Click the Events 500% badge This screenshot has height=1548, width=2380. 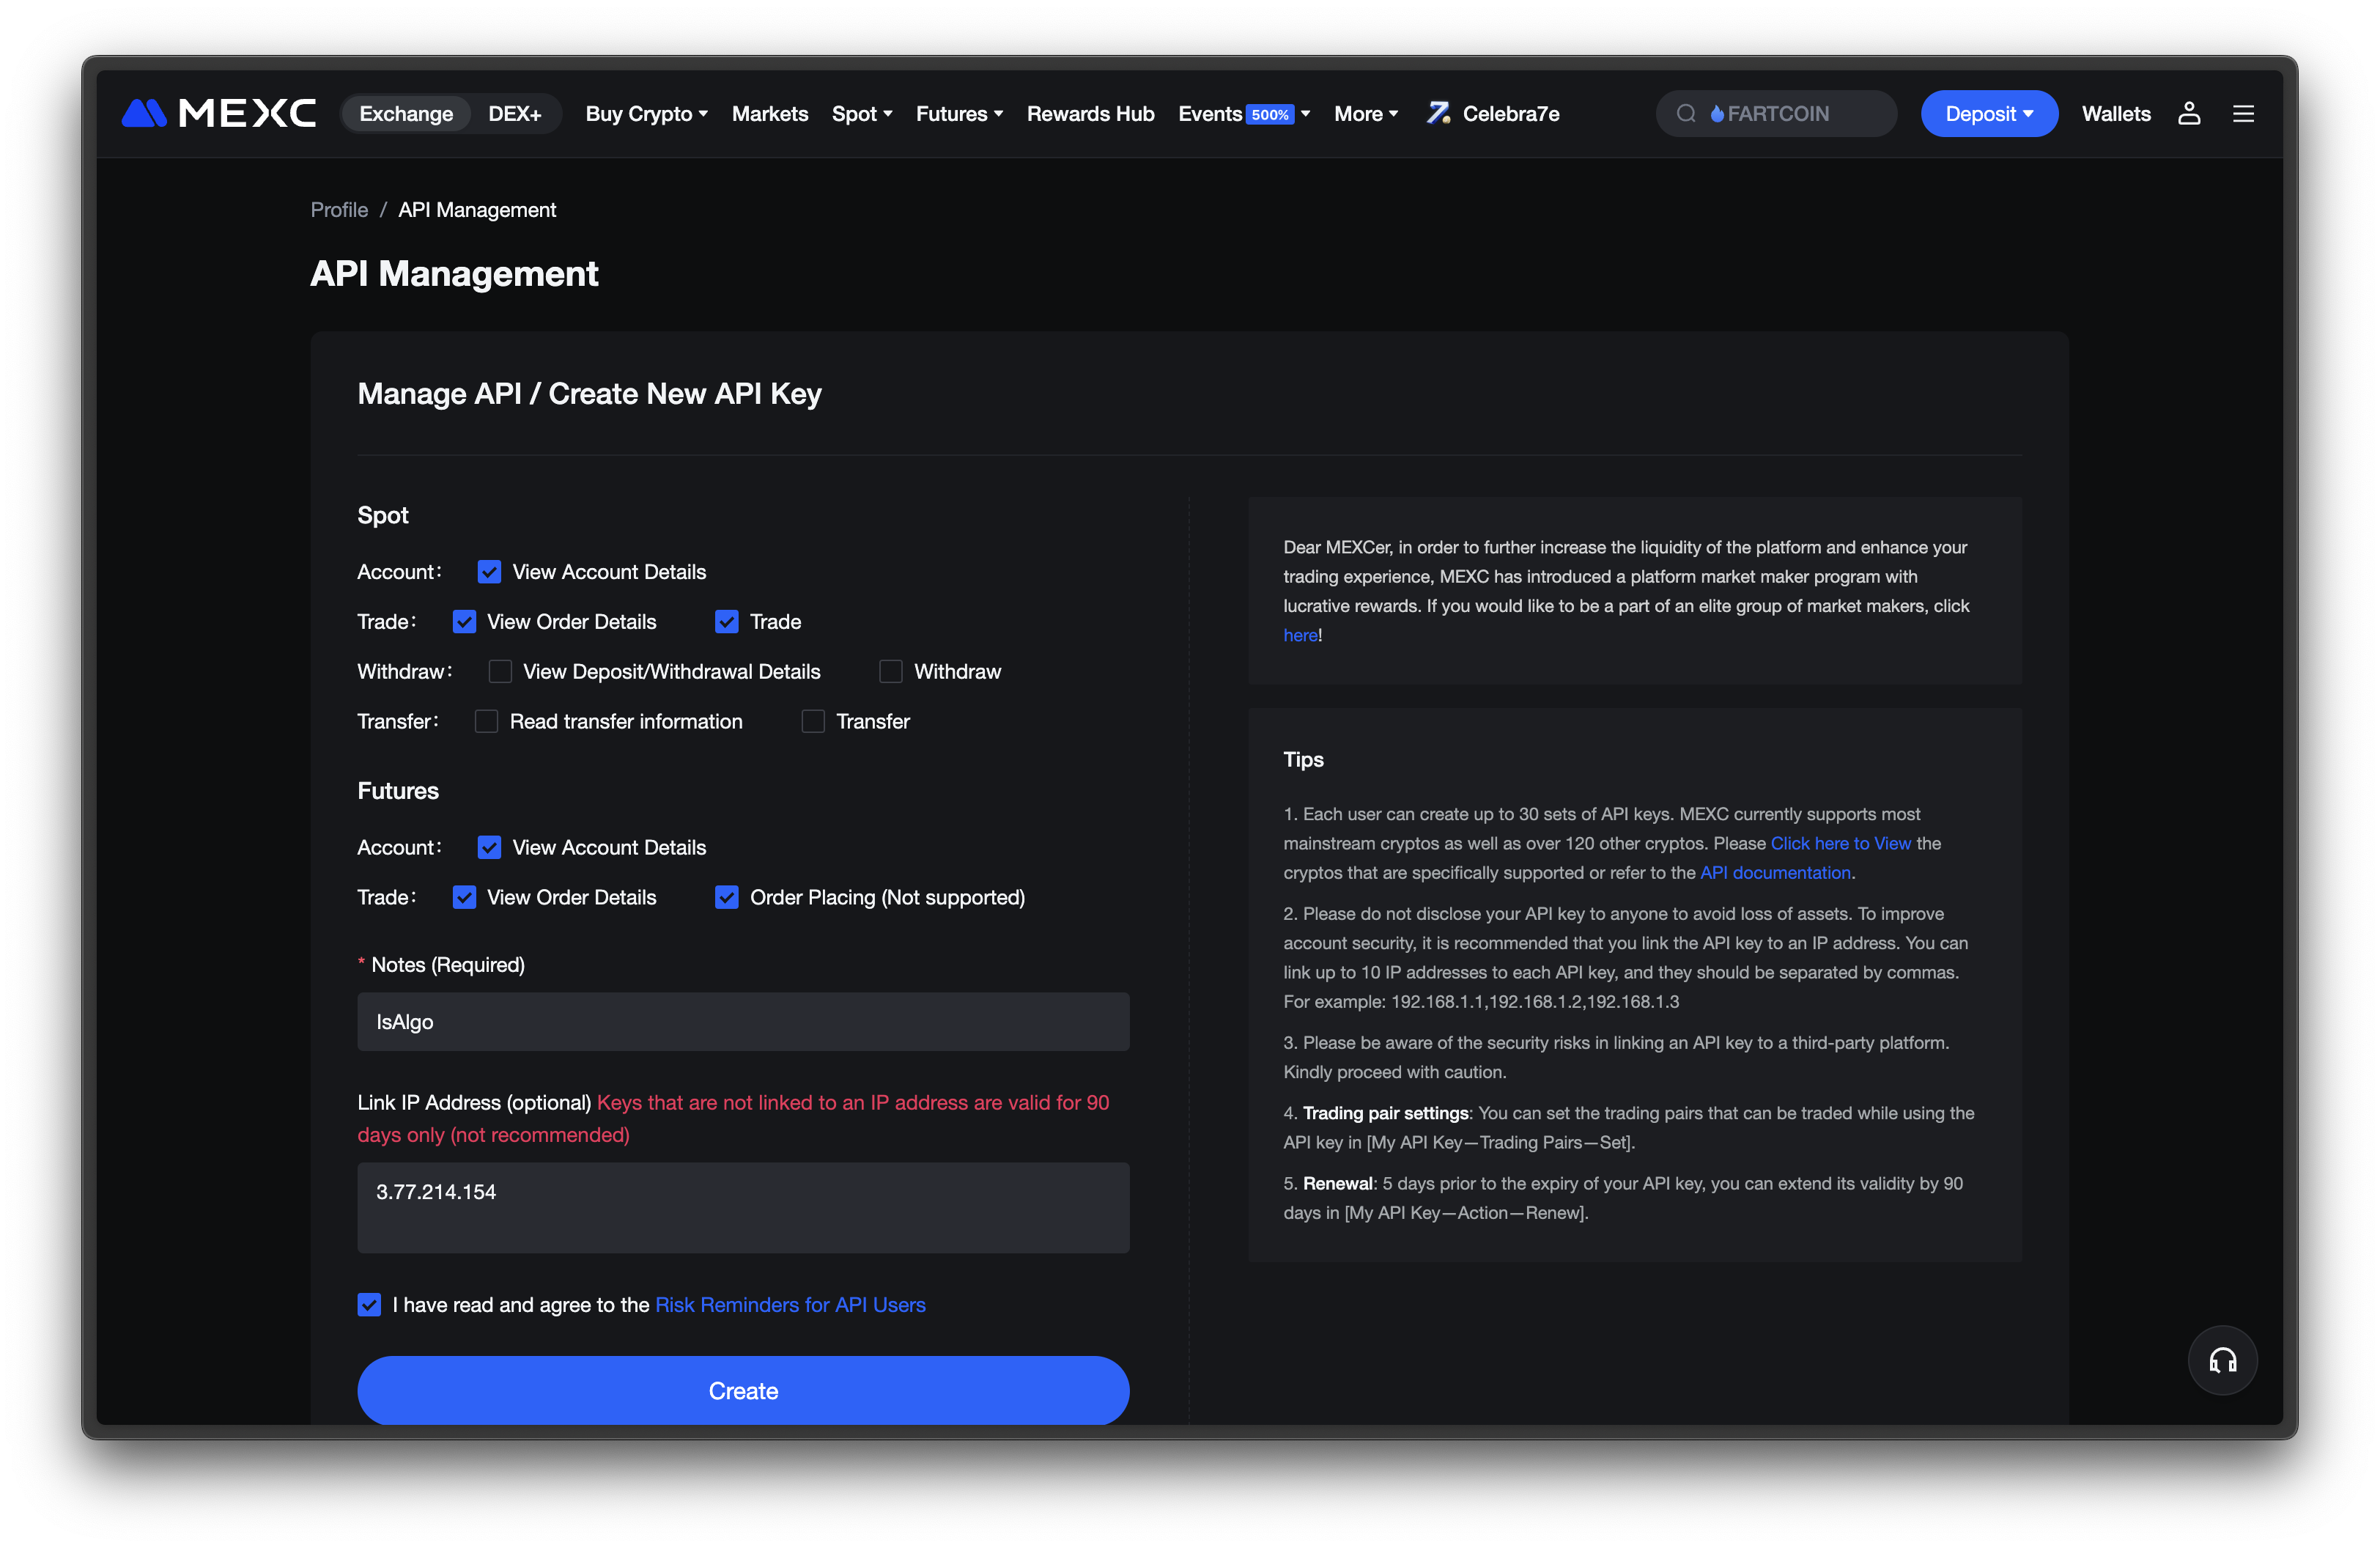[1270, 115]
